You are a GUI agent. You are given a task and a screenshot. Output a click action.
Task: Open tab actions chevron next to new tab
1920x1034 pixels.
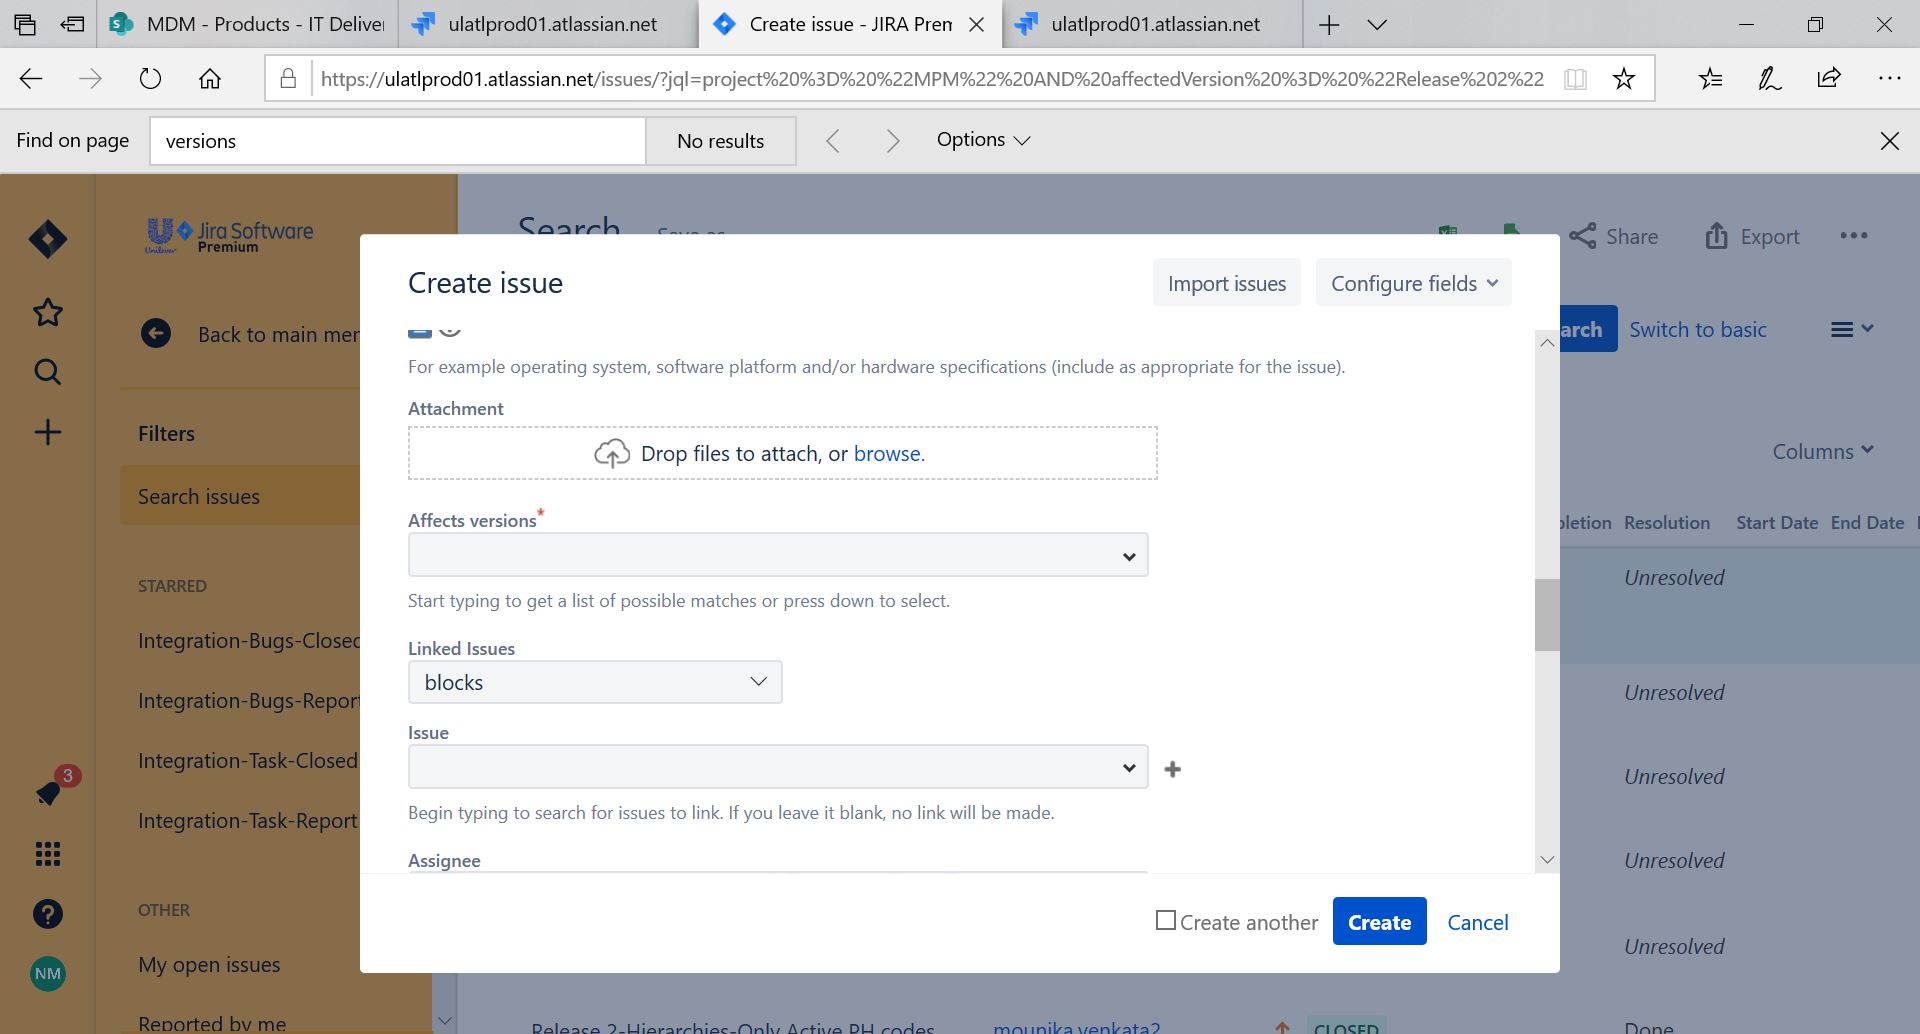(x=1377, y=25)
